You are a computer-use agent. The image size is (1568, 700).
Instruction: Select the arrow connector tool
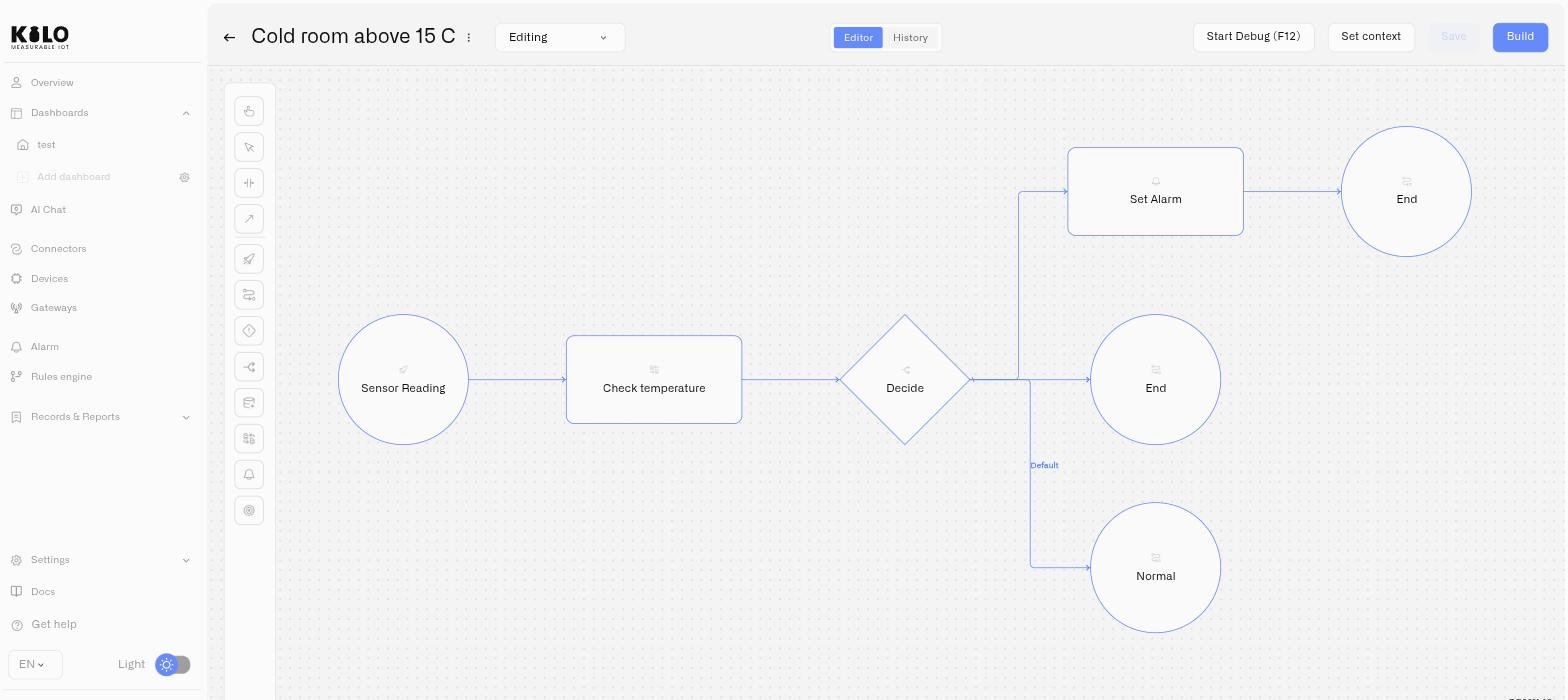tap(249, 219)
